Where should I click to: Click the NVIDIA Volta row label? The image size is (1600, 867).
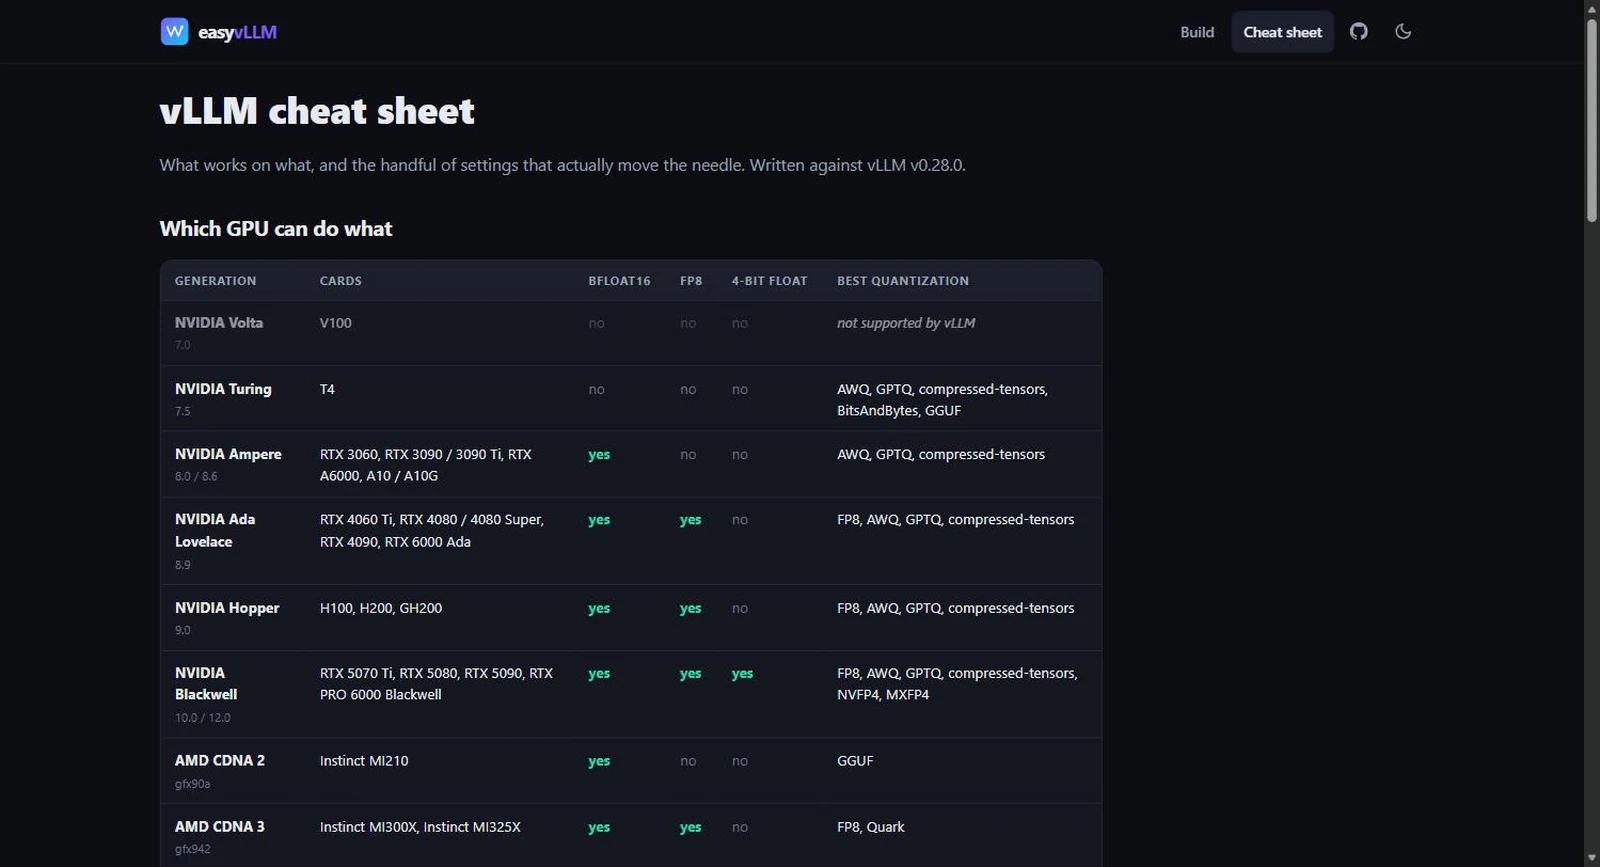219,323
